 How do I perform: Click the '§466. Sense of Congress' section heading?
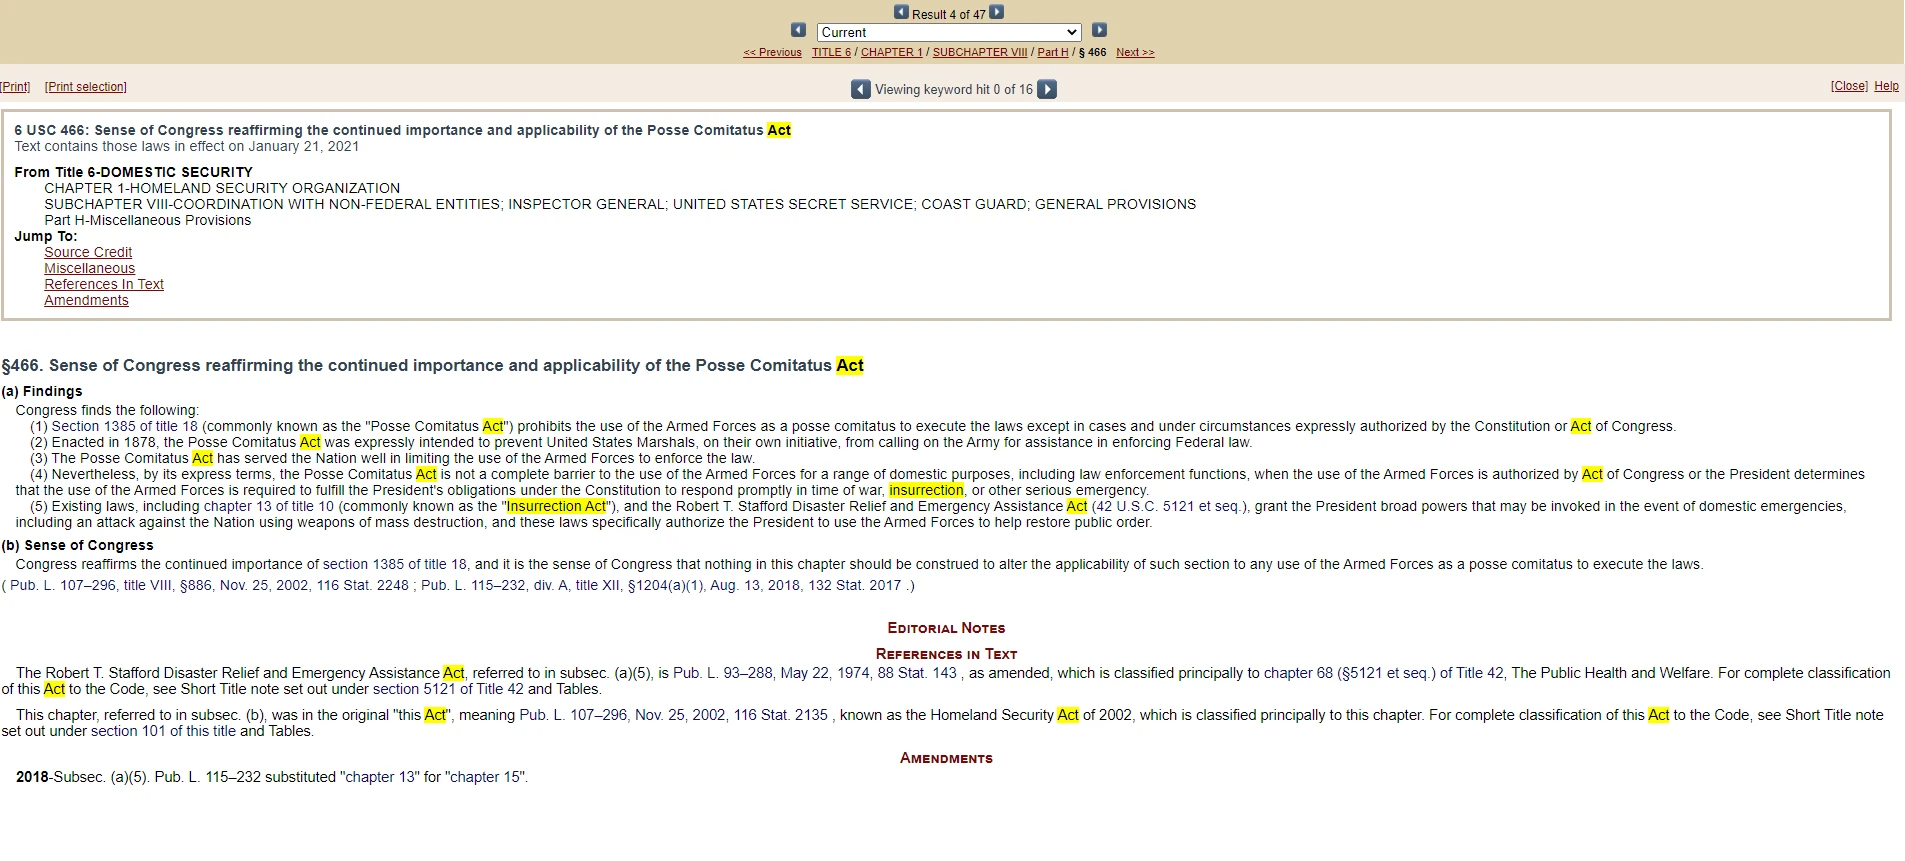(432, 366)
